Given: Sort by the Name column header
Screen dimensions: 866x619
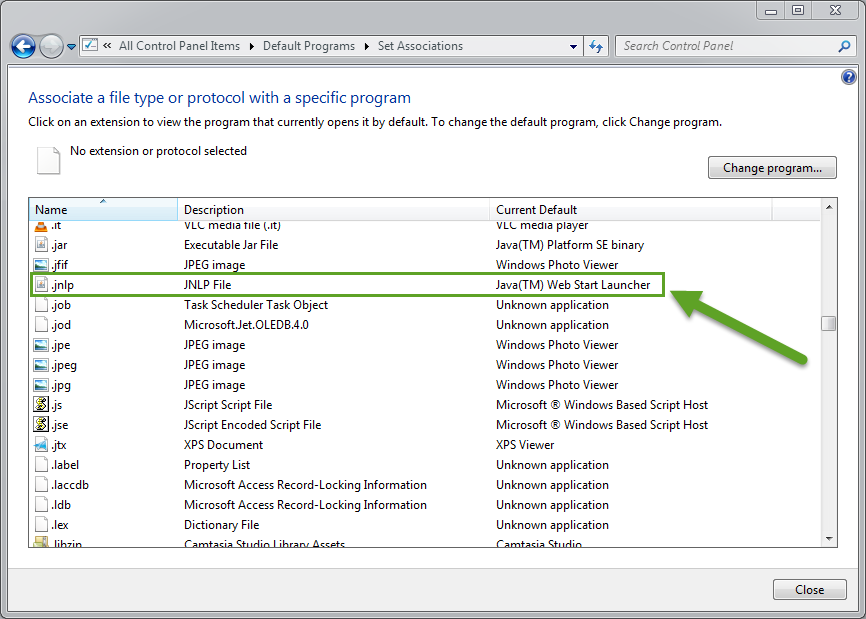Looking at the screenshot, I should [103, 210].
